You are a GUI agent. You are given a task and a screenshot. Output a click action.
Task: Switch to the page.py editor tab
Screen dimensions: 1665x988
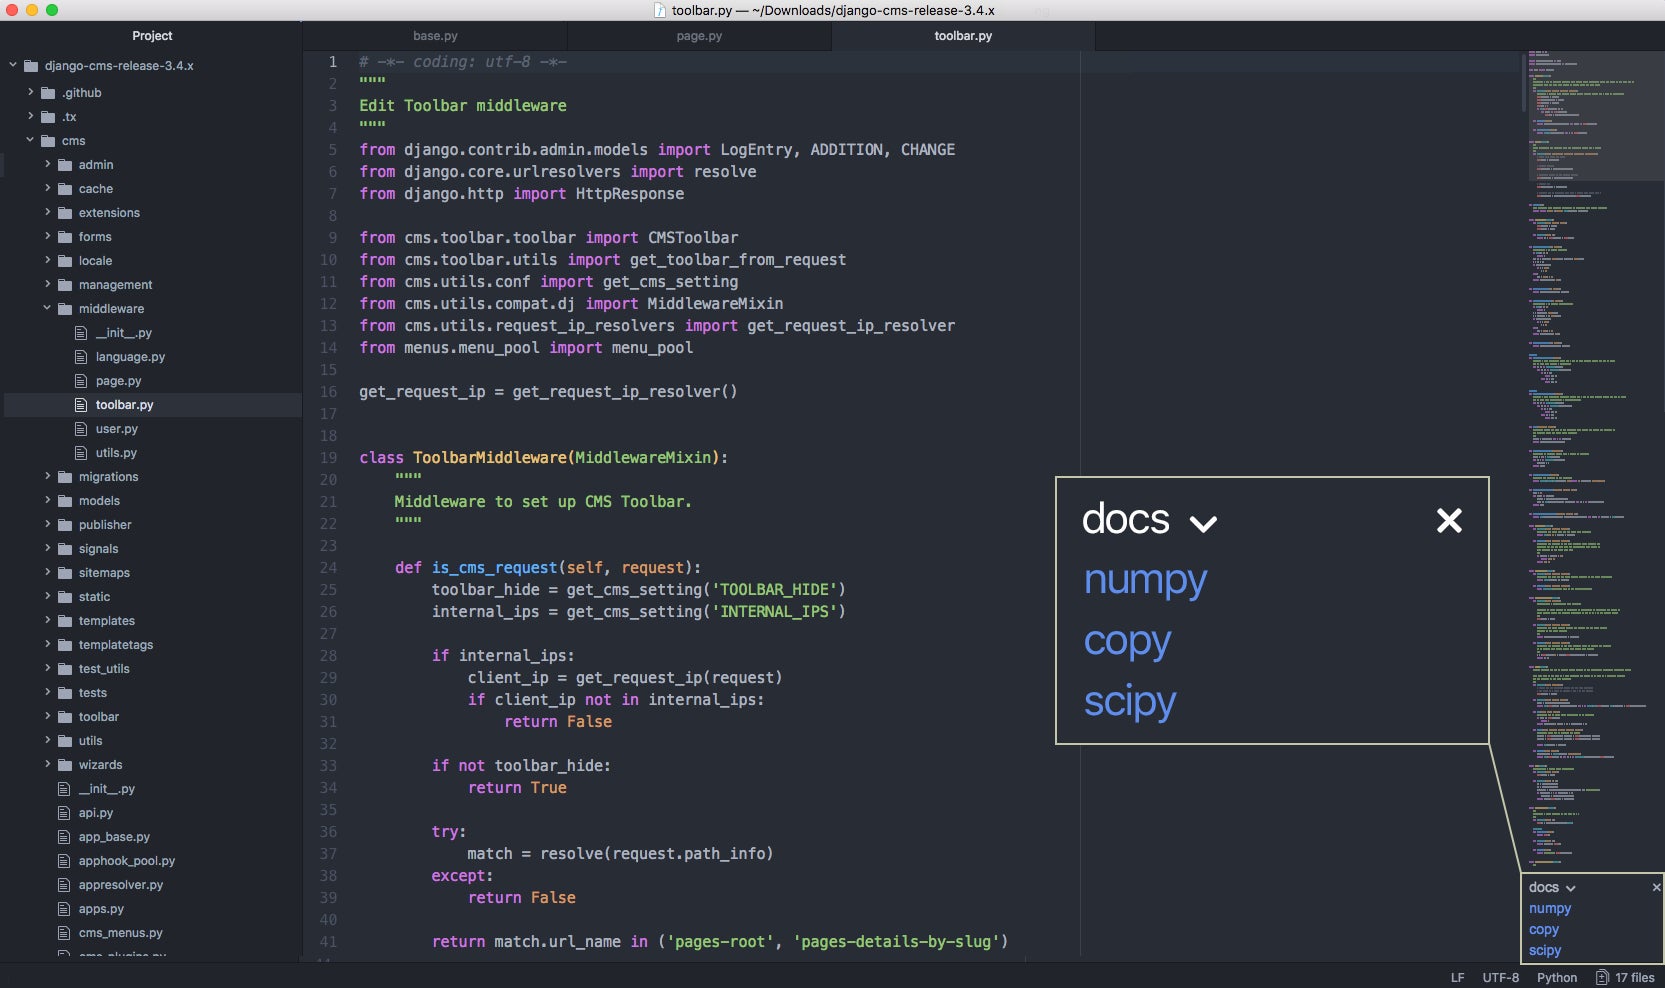click(699, 36)
